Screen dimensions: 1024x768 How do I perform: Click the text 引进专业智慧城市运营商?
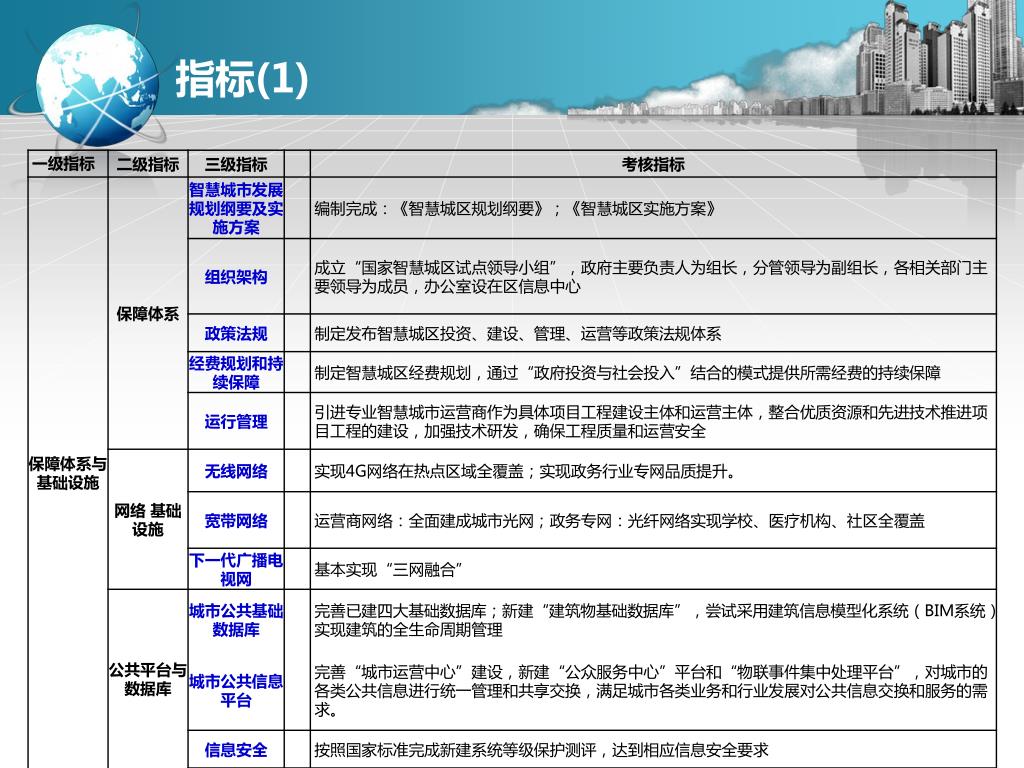pos(650,421)
